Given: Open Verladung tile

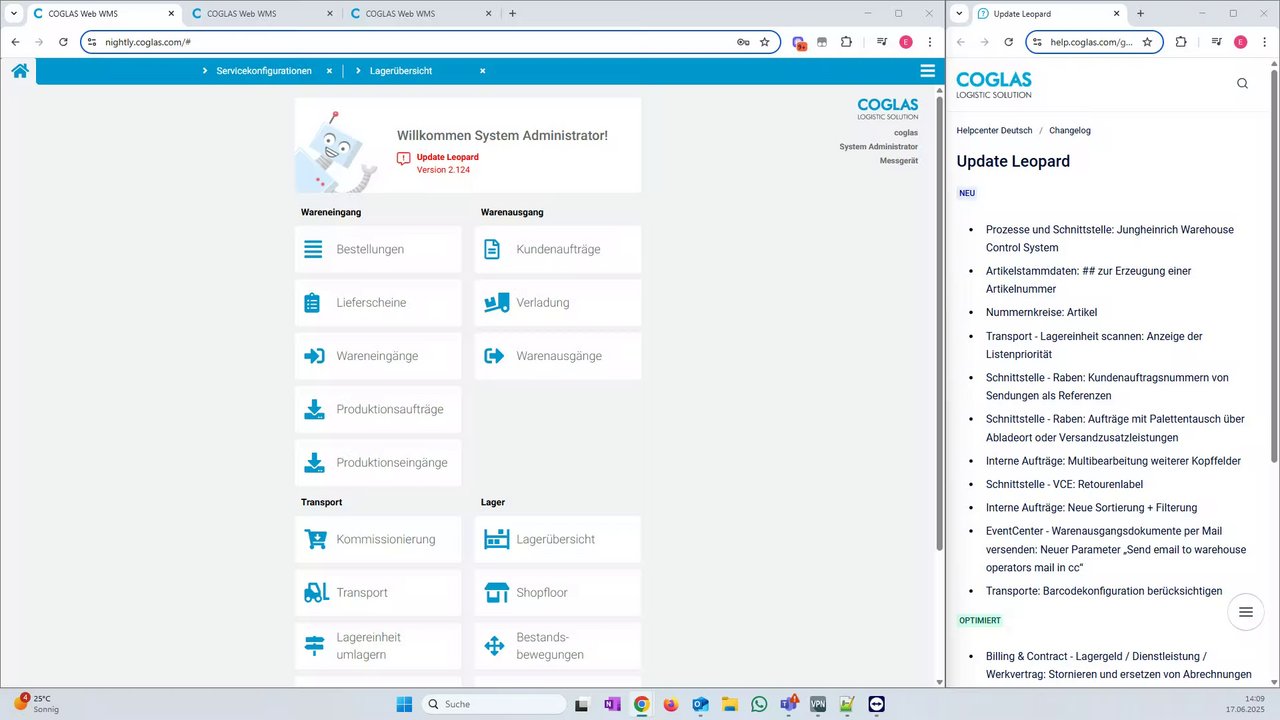Looking at the screenshot, I should point(558,302).
